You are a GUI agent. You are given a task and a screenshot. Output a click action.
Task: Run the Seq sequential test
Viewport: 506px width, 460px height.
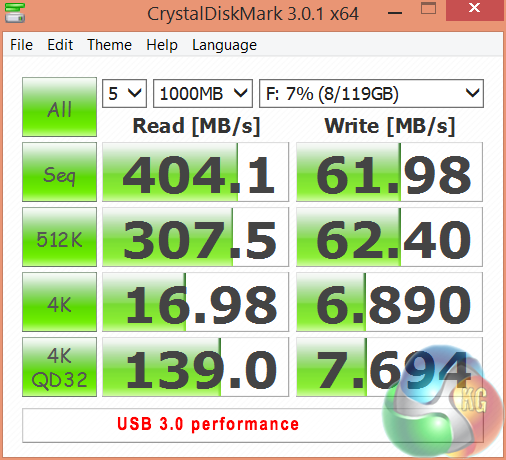59,172
